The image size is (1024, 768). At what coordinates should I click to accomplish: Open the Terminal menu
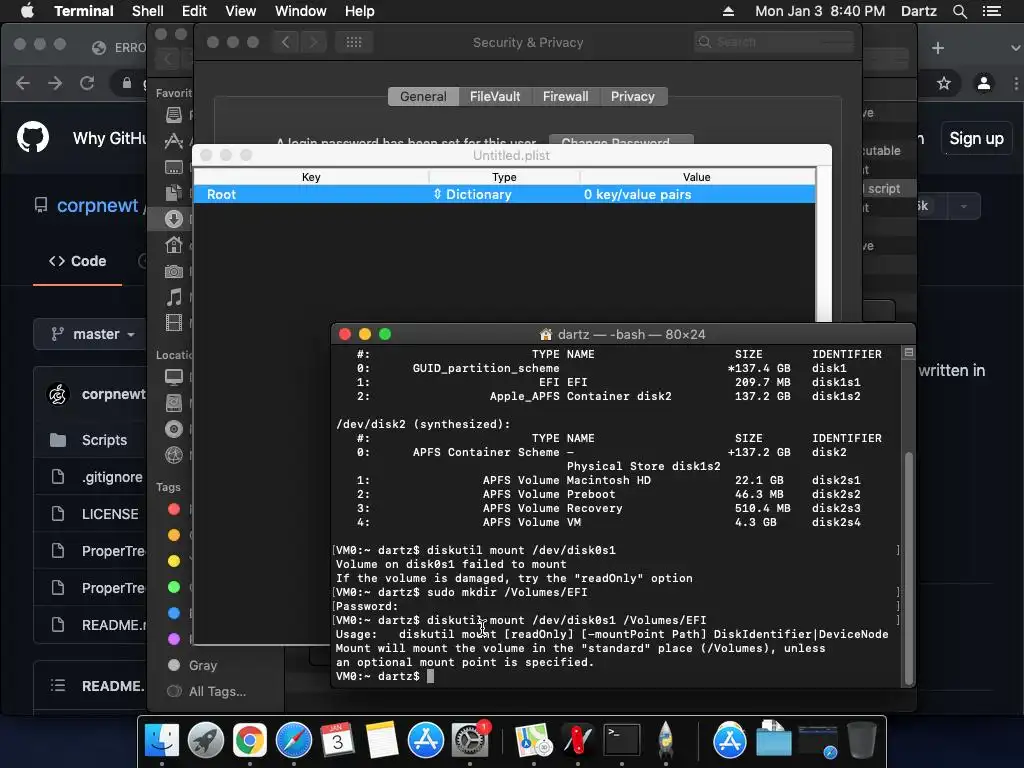[84, 11]
